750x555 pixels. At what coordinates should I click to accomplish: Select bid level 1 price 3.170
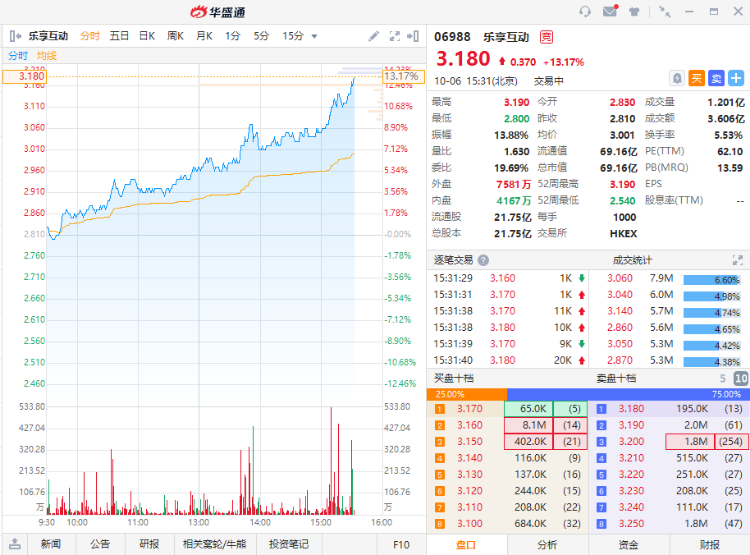(x=470, y=409)
